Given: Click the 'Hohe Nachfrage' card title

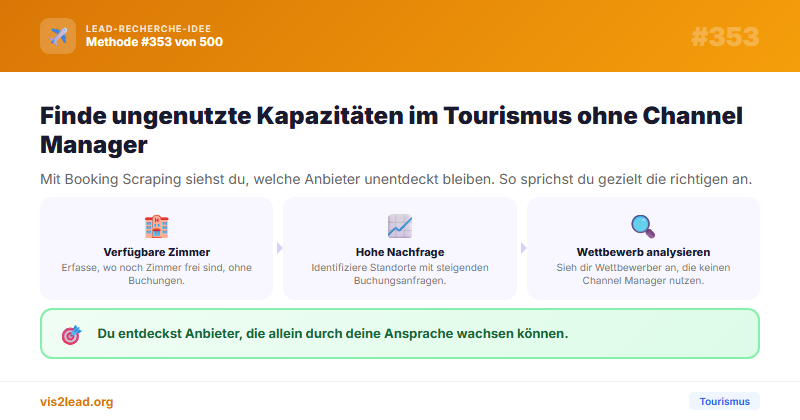Looking at the screenshot, I should click(x=400, y=252).
